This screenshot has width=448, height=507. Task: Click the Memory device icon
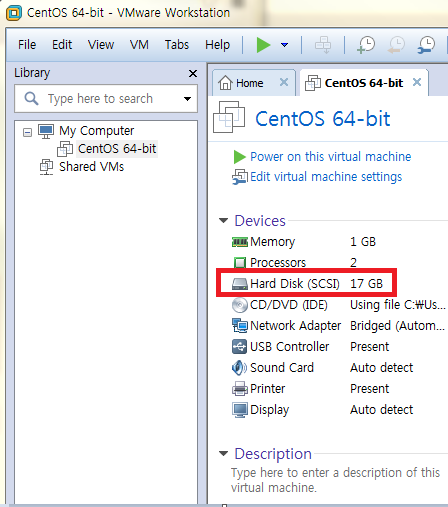pos(240,242)
